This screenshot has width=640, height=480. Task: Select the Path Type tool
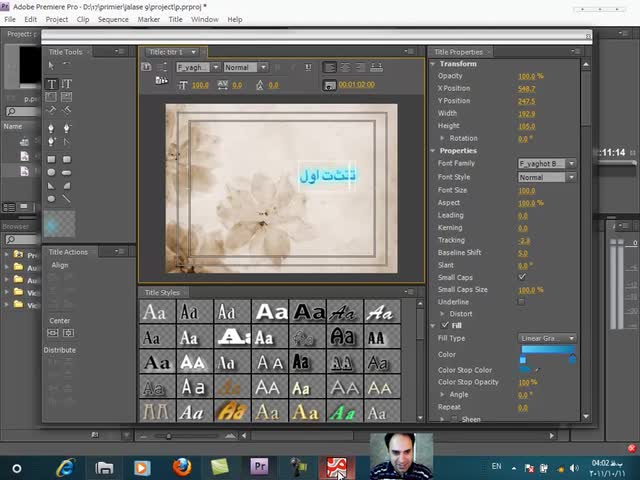point(51,110)
